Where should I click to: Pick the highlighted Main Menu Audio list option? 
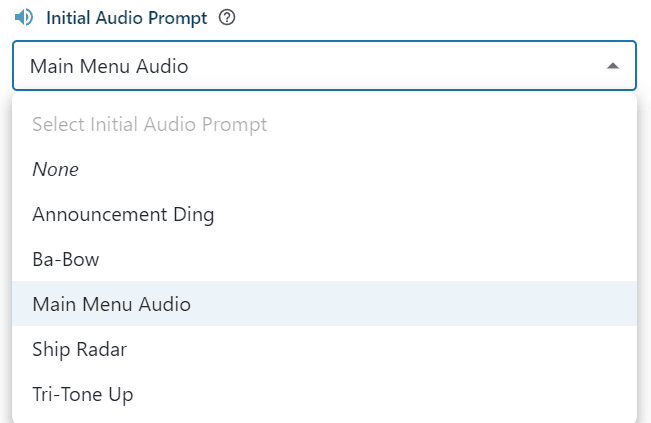click(x=111, y=304)
